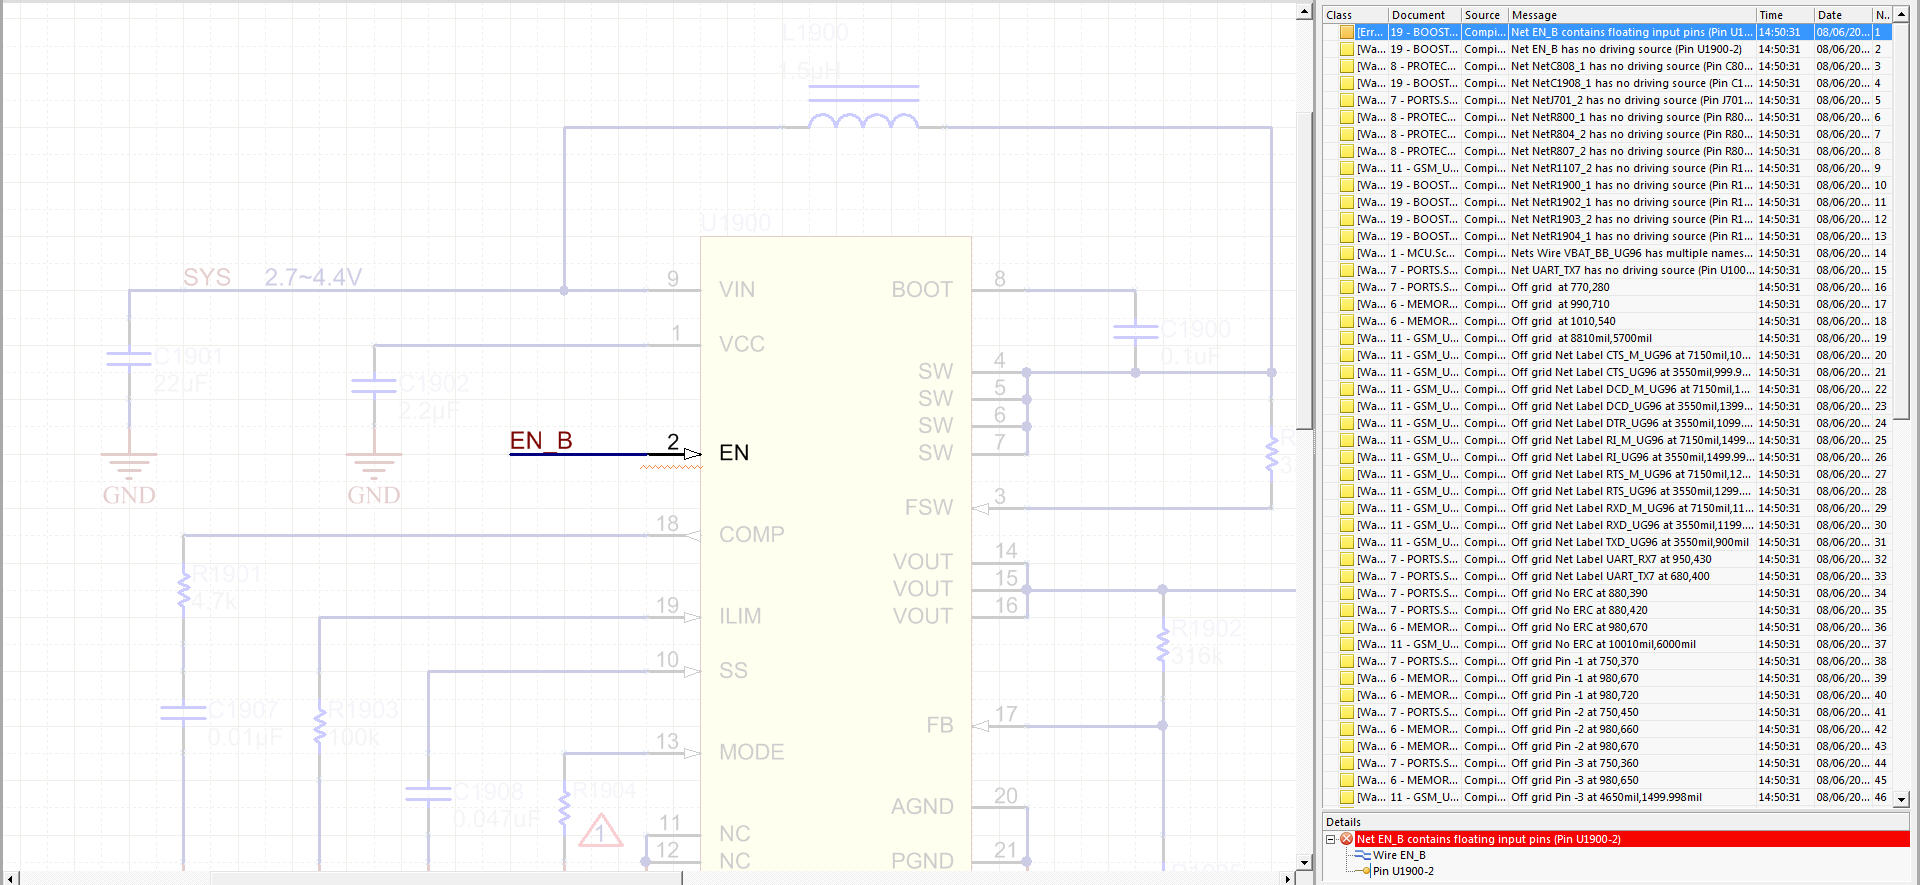1920x885 pixels.
Task: Click the SYS net label on schematic
Action: [207, 277]
